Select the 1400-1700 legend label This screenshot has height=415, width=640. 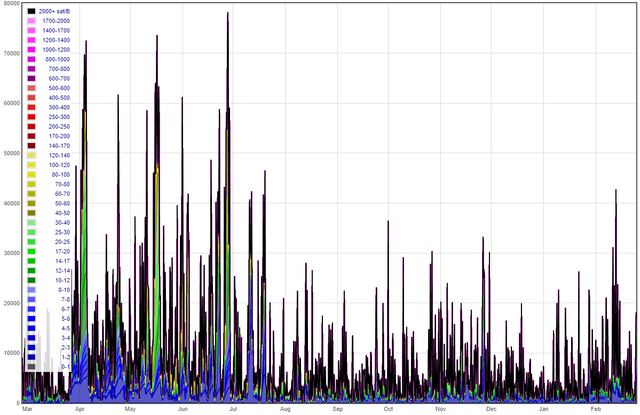click(x=56, y=31)
